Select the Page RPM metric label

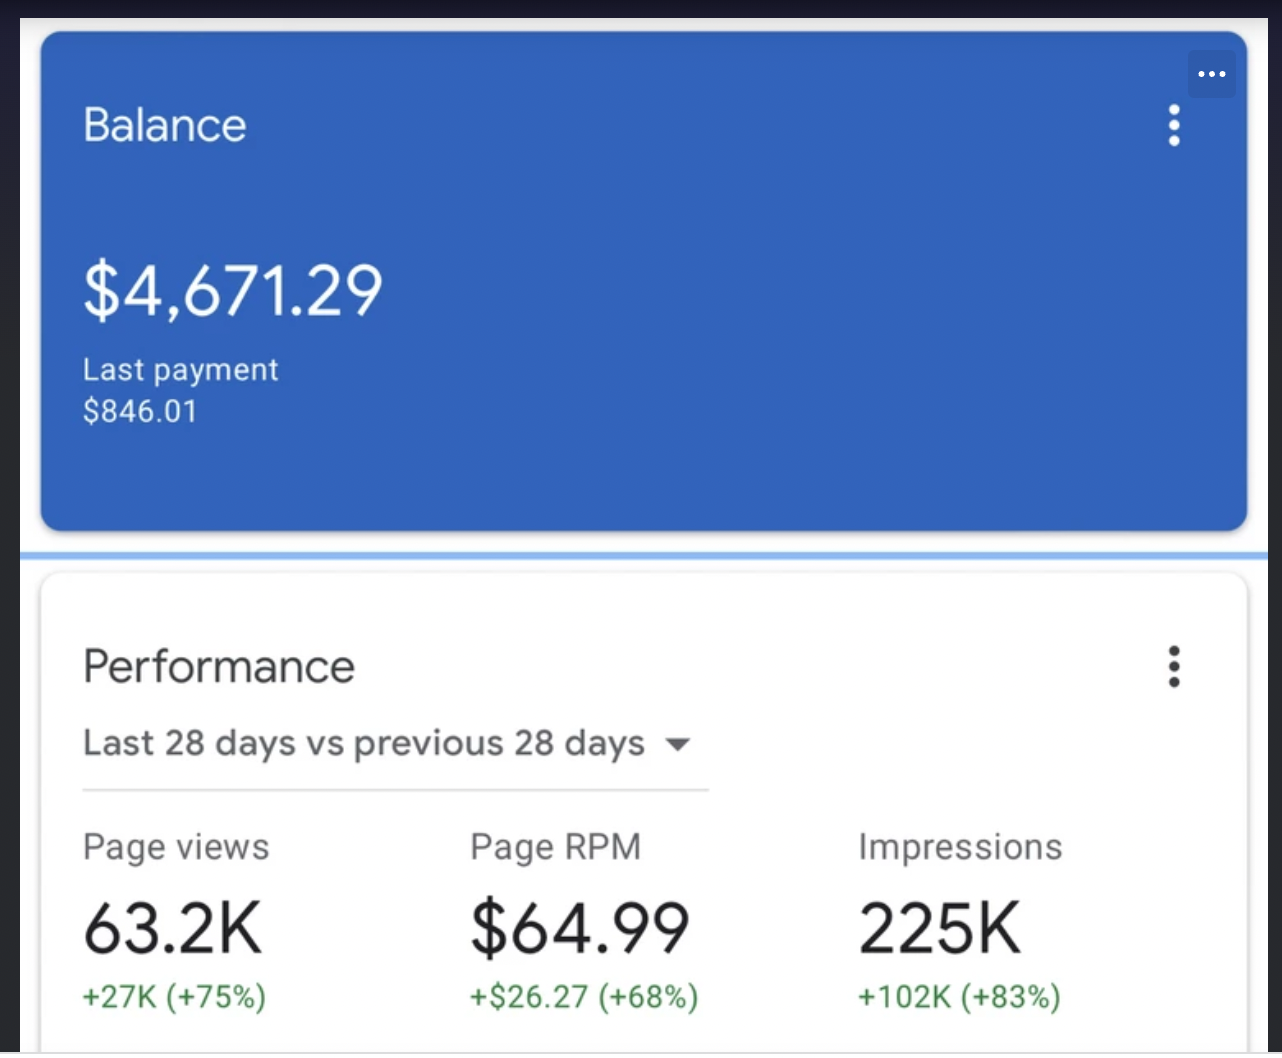tap(555, 847)
